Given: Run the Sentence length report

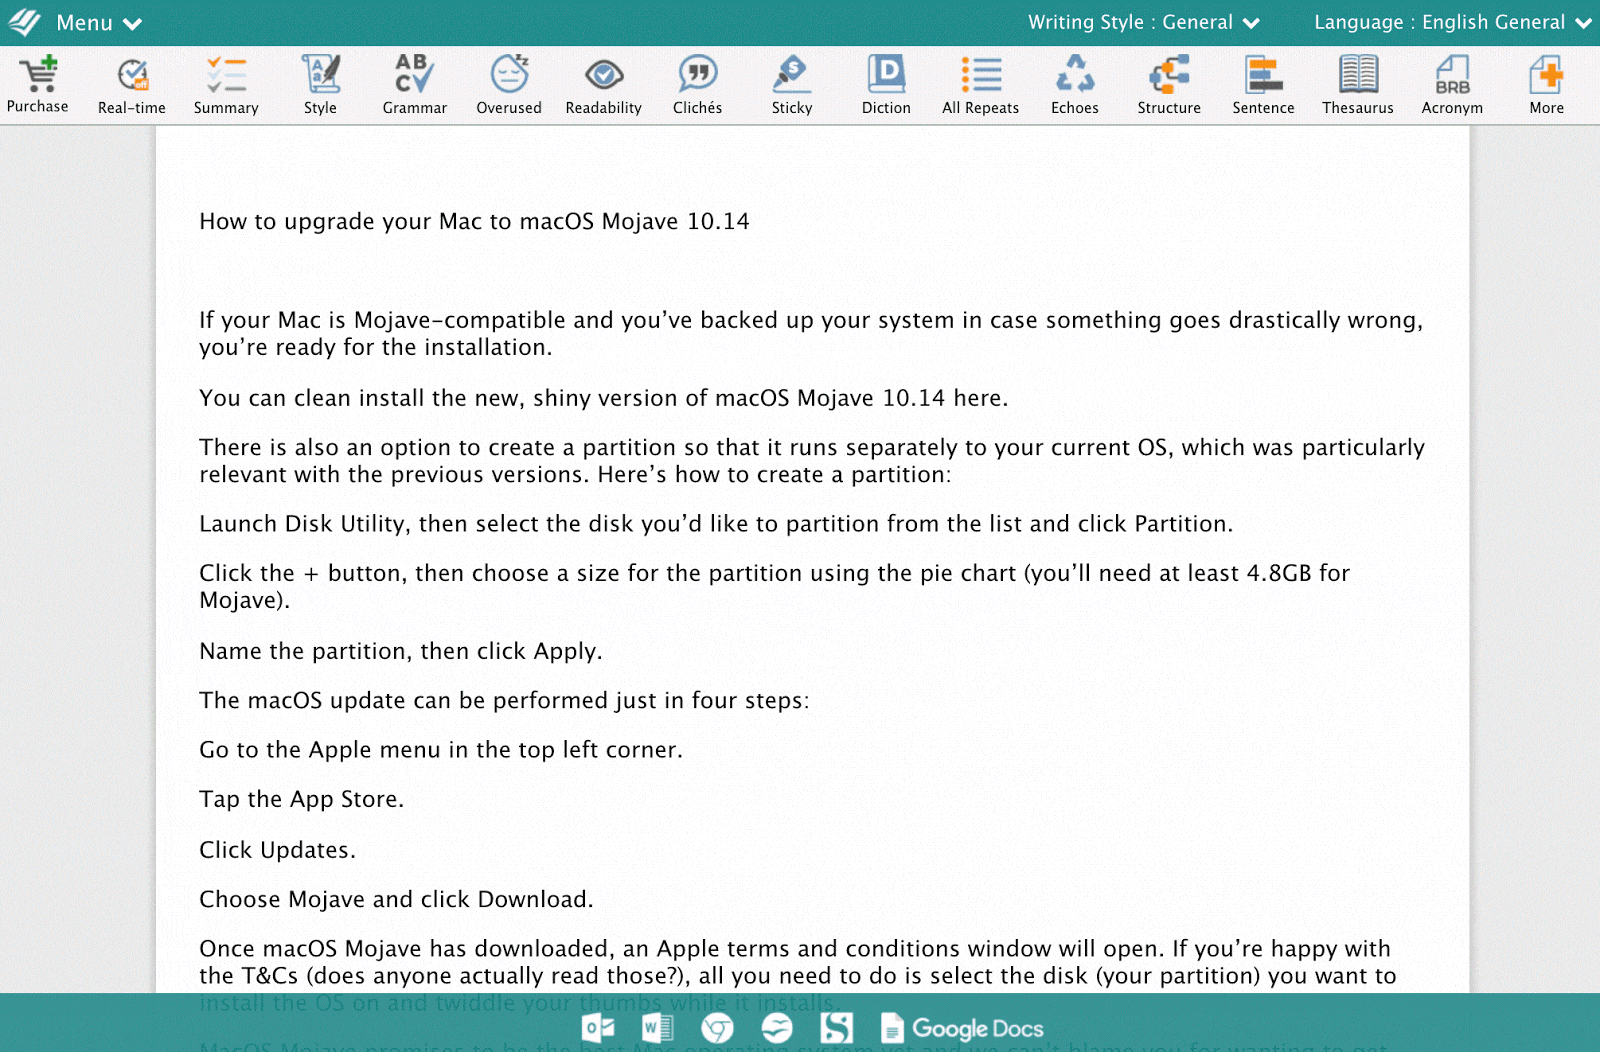Looking at the screenshot, I should tap(1263, 85).
